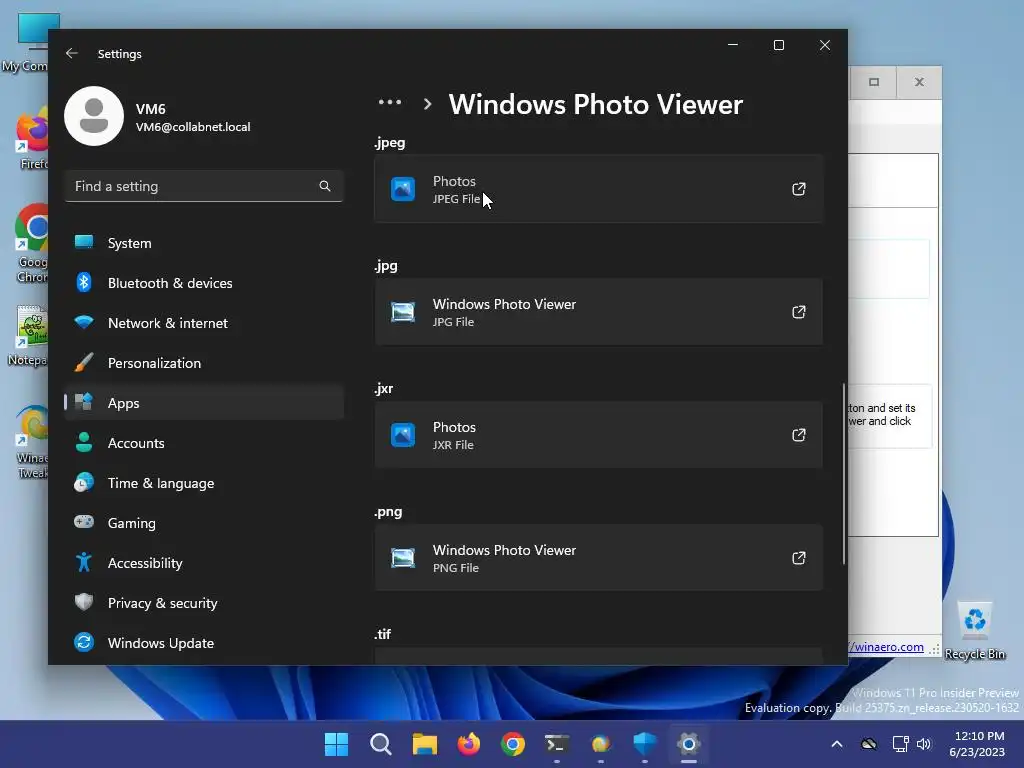Launch Google Chrome from the taskbar

pyautogui.click(x=513, y=744)
